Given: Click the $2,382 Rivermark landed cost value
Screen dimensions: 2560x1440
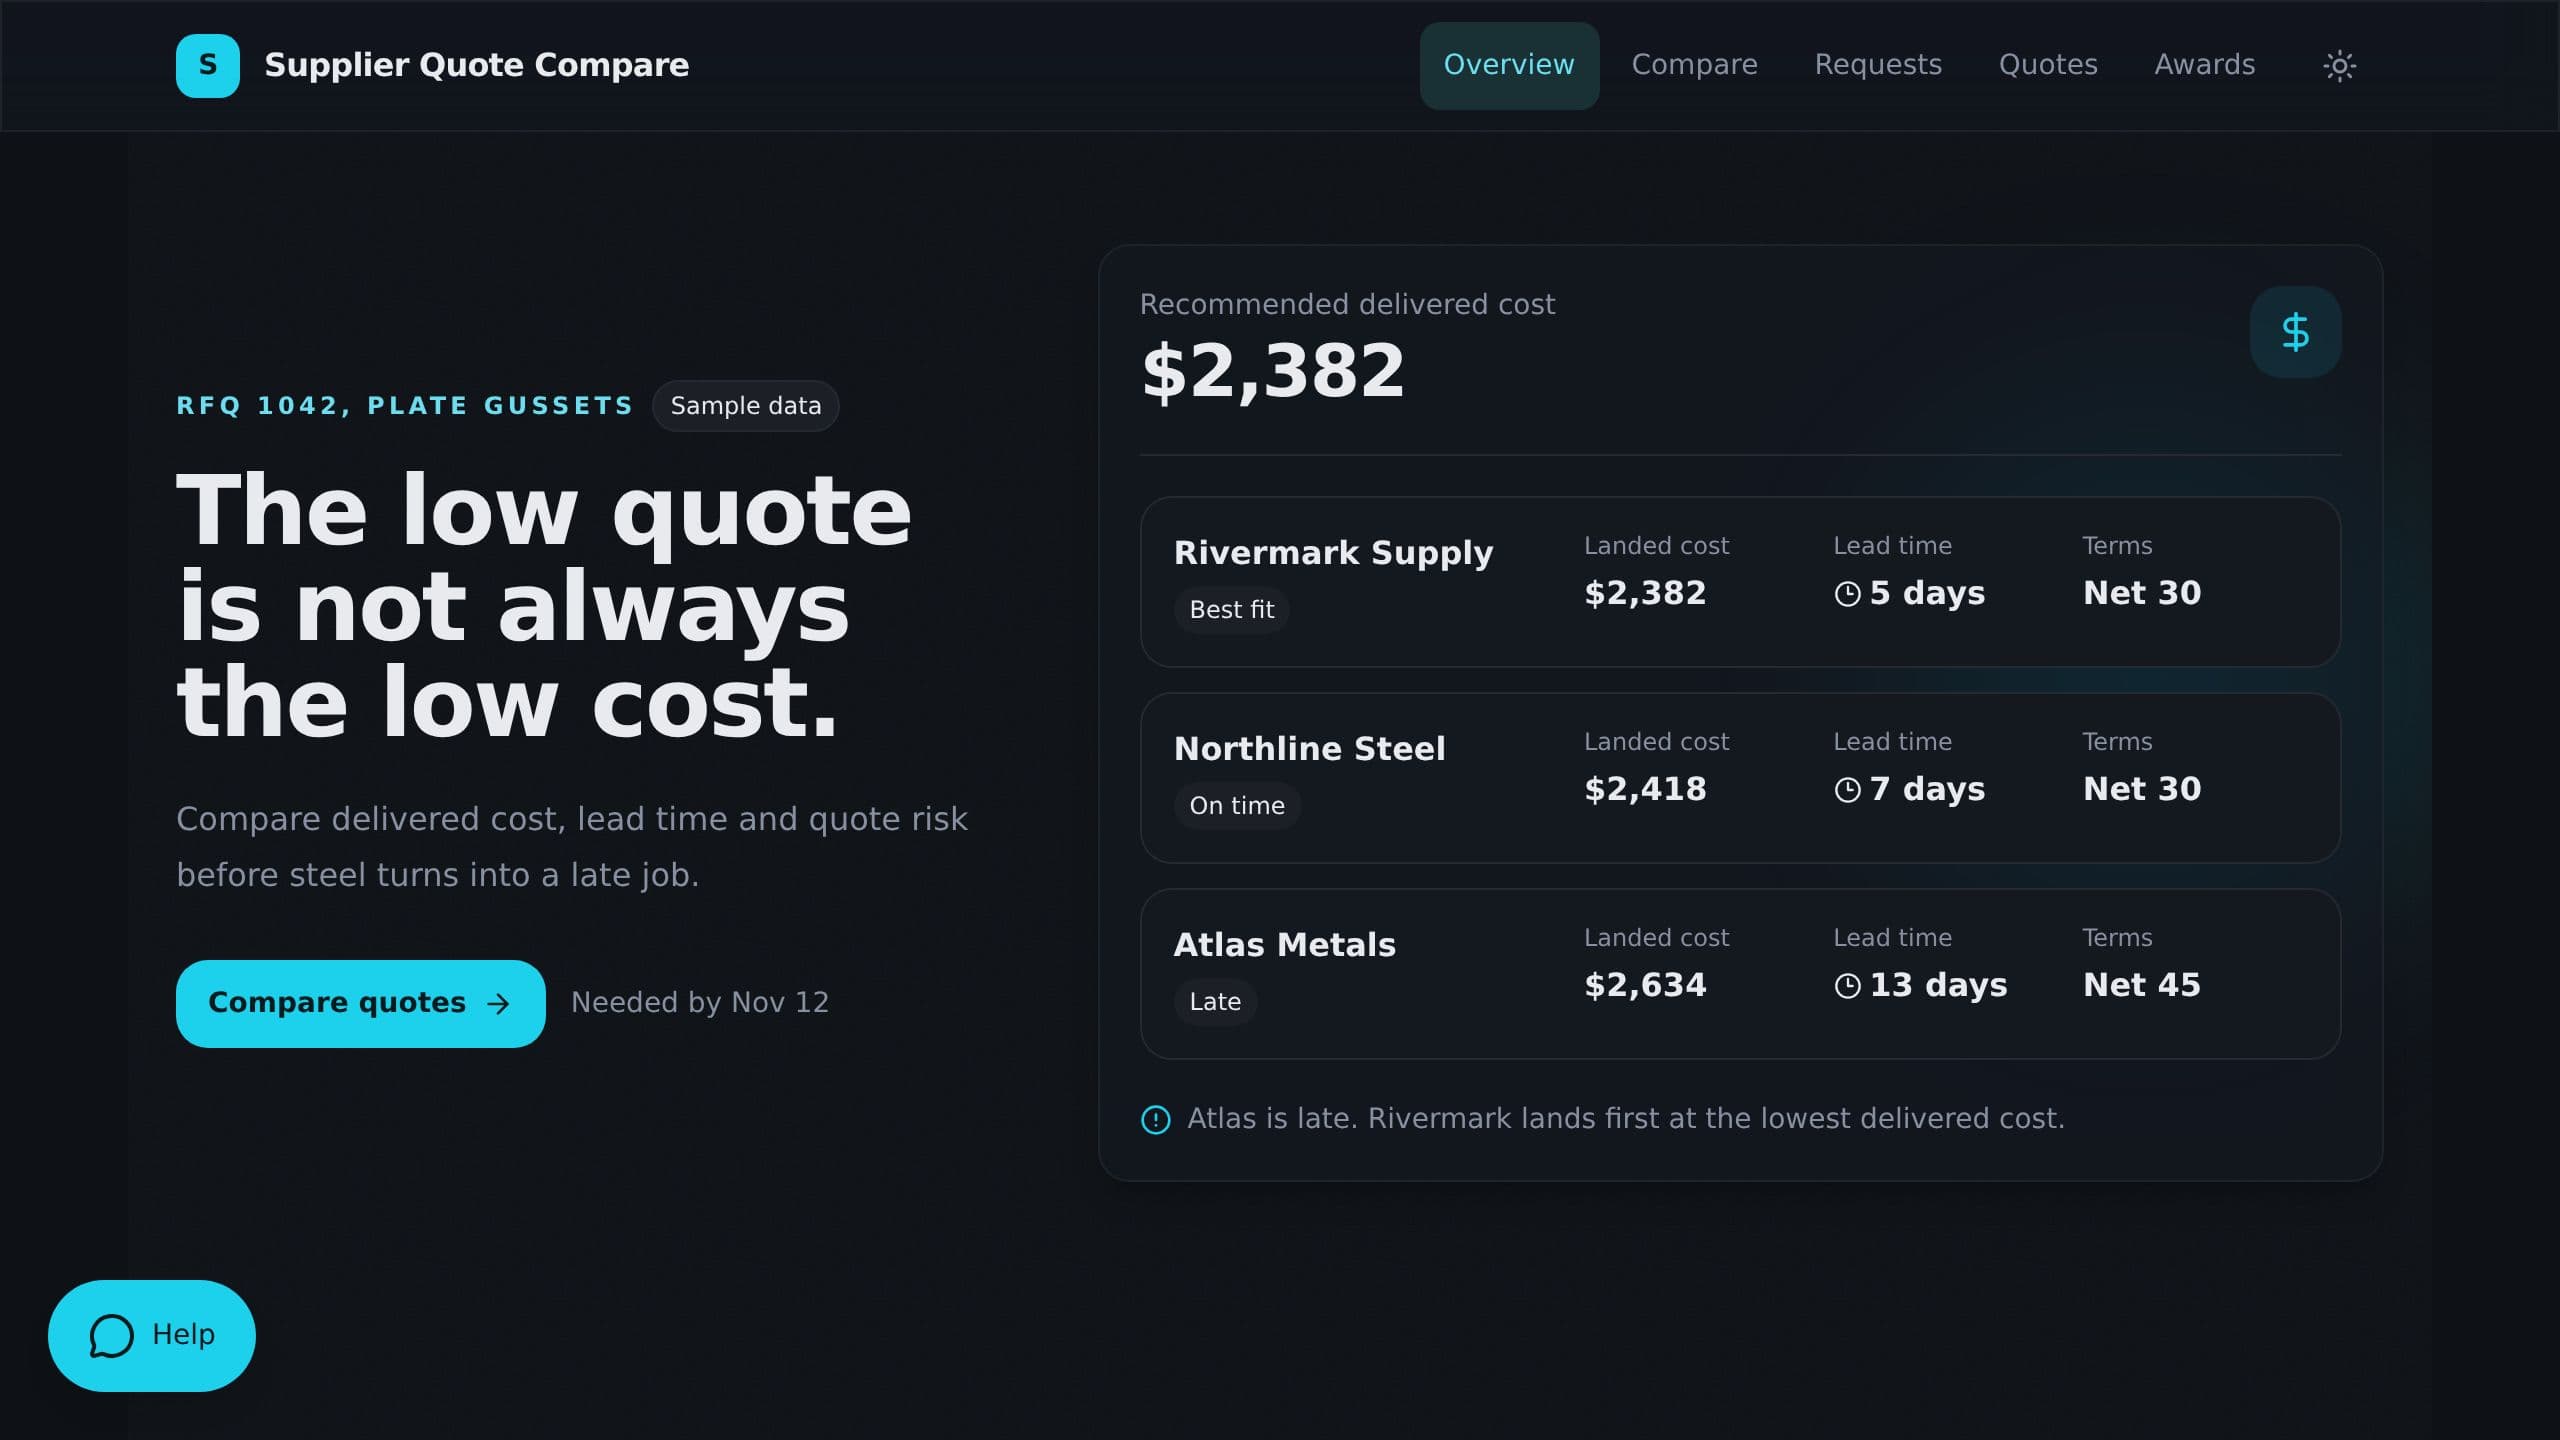Looking at the screenshot, I should (x=1645, y=594).
